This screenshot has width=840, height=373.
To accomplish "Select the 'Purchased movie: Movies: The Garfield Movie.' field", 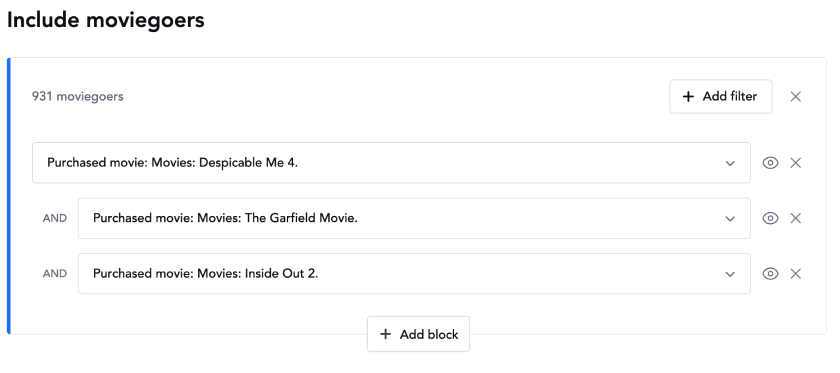I will click(414, 218).
